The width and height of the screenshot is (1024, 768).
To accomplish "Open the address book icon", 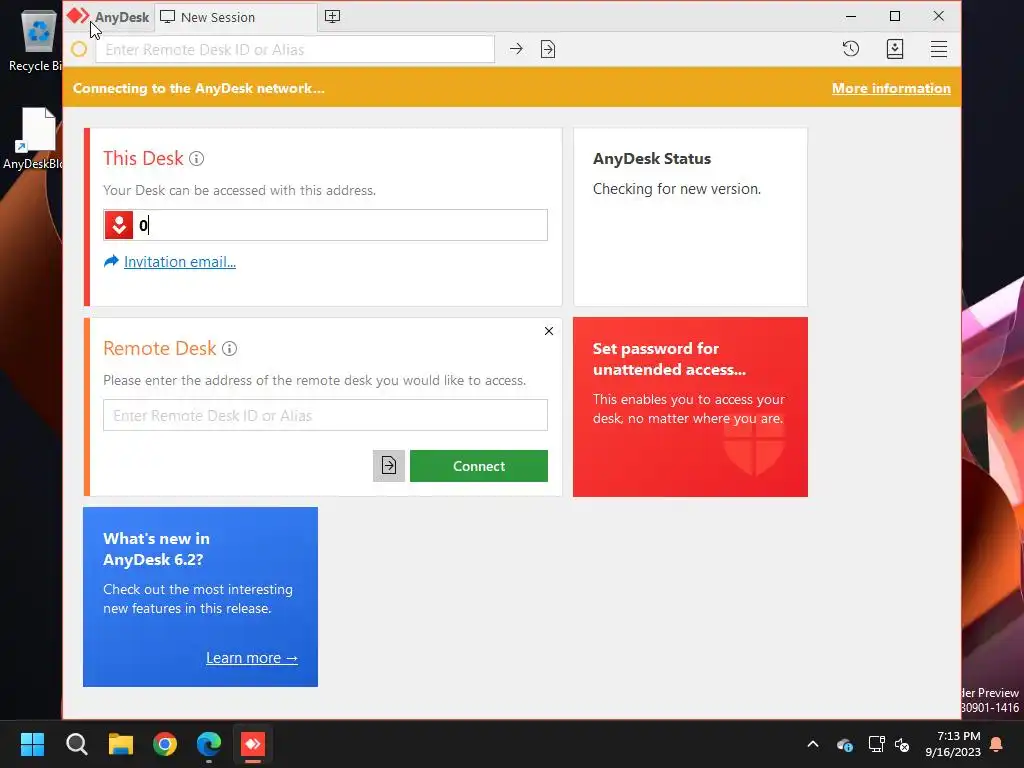I will 895,49.
